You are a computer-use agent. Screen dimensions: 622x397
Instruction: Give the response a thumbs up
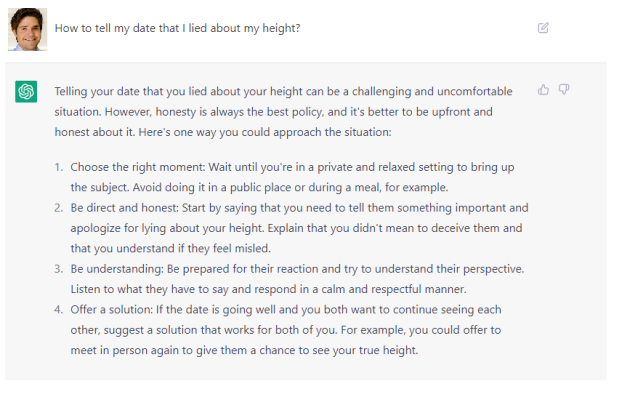click(x=543, y=90)
